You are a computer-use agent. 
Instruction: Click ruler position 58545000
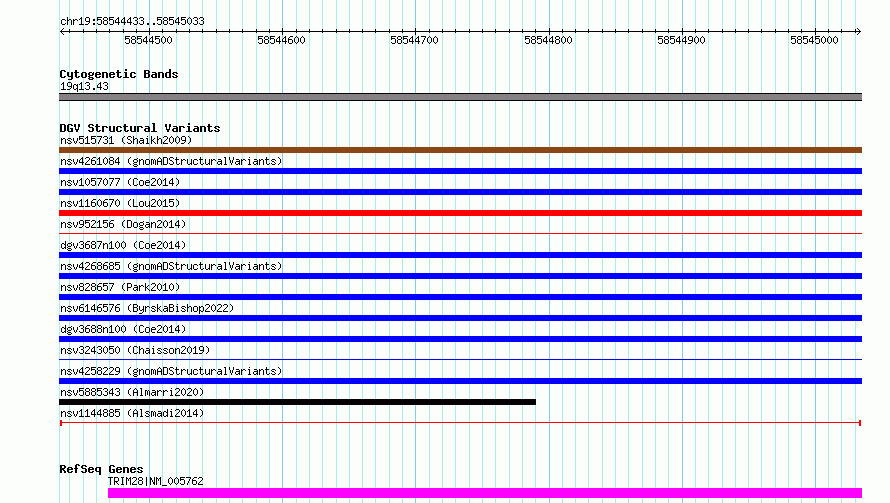pyautogui.click(x=815, y=40)
